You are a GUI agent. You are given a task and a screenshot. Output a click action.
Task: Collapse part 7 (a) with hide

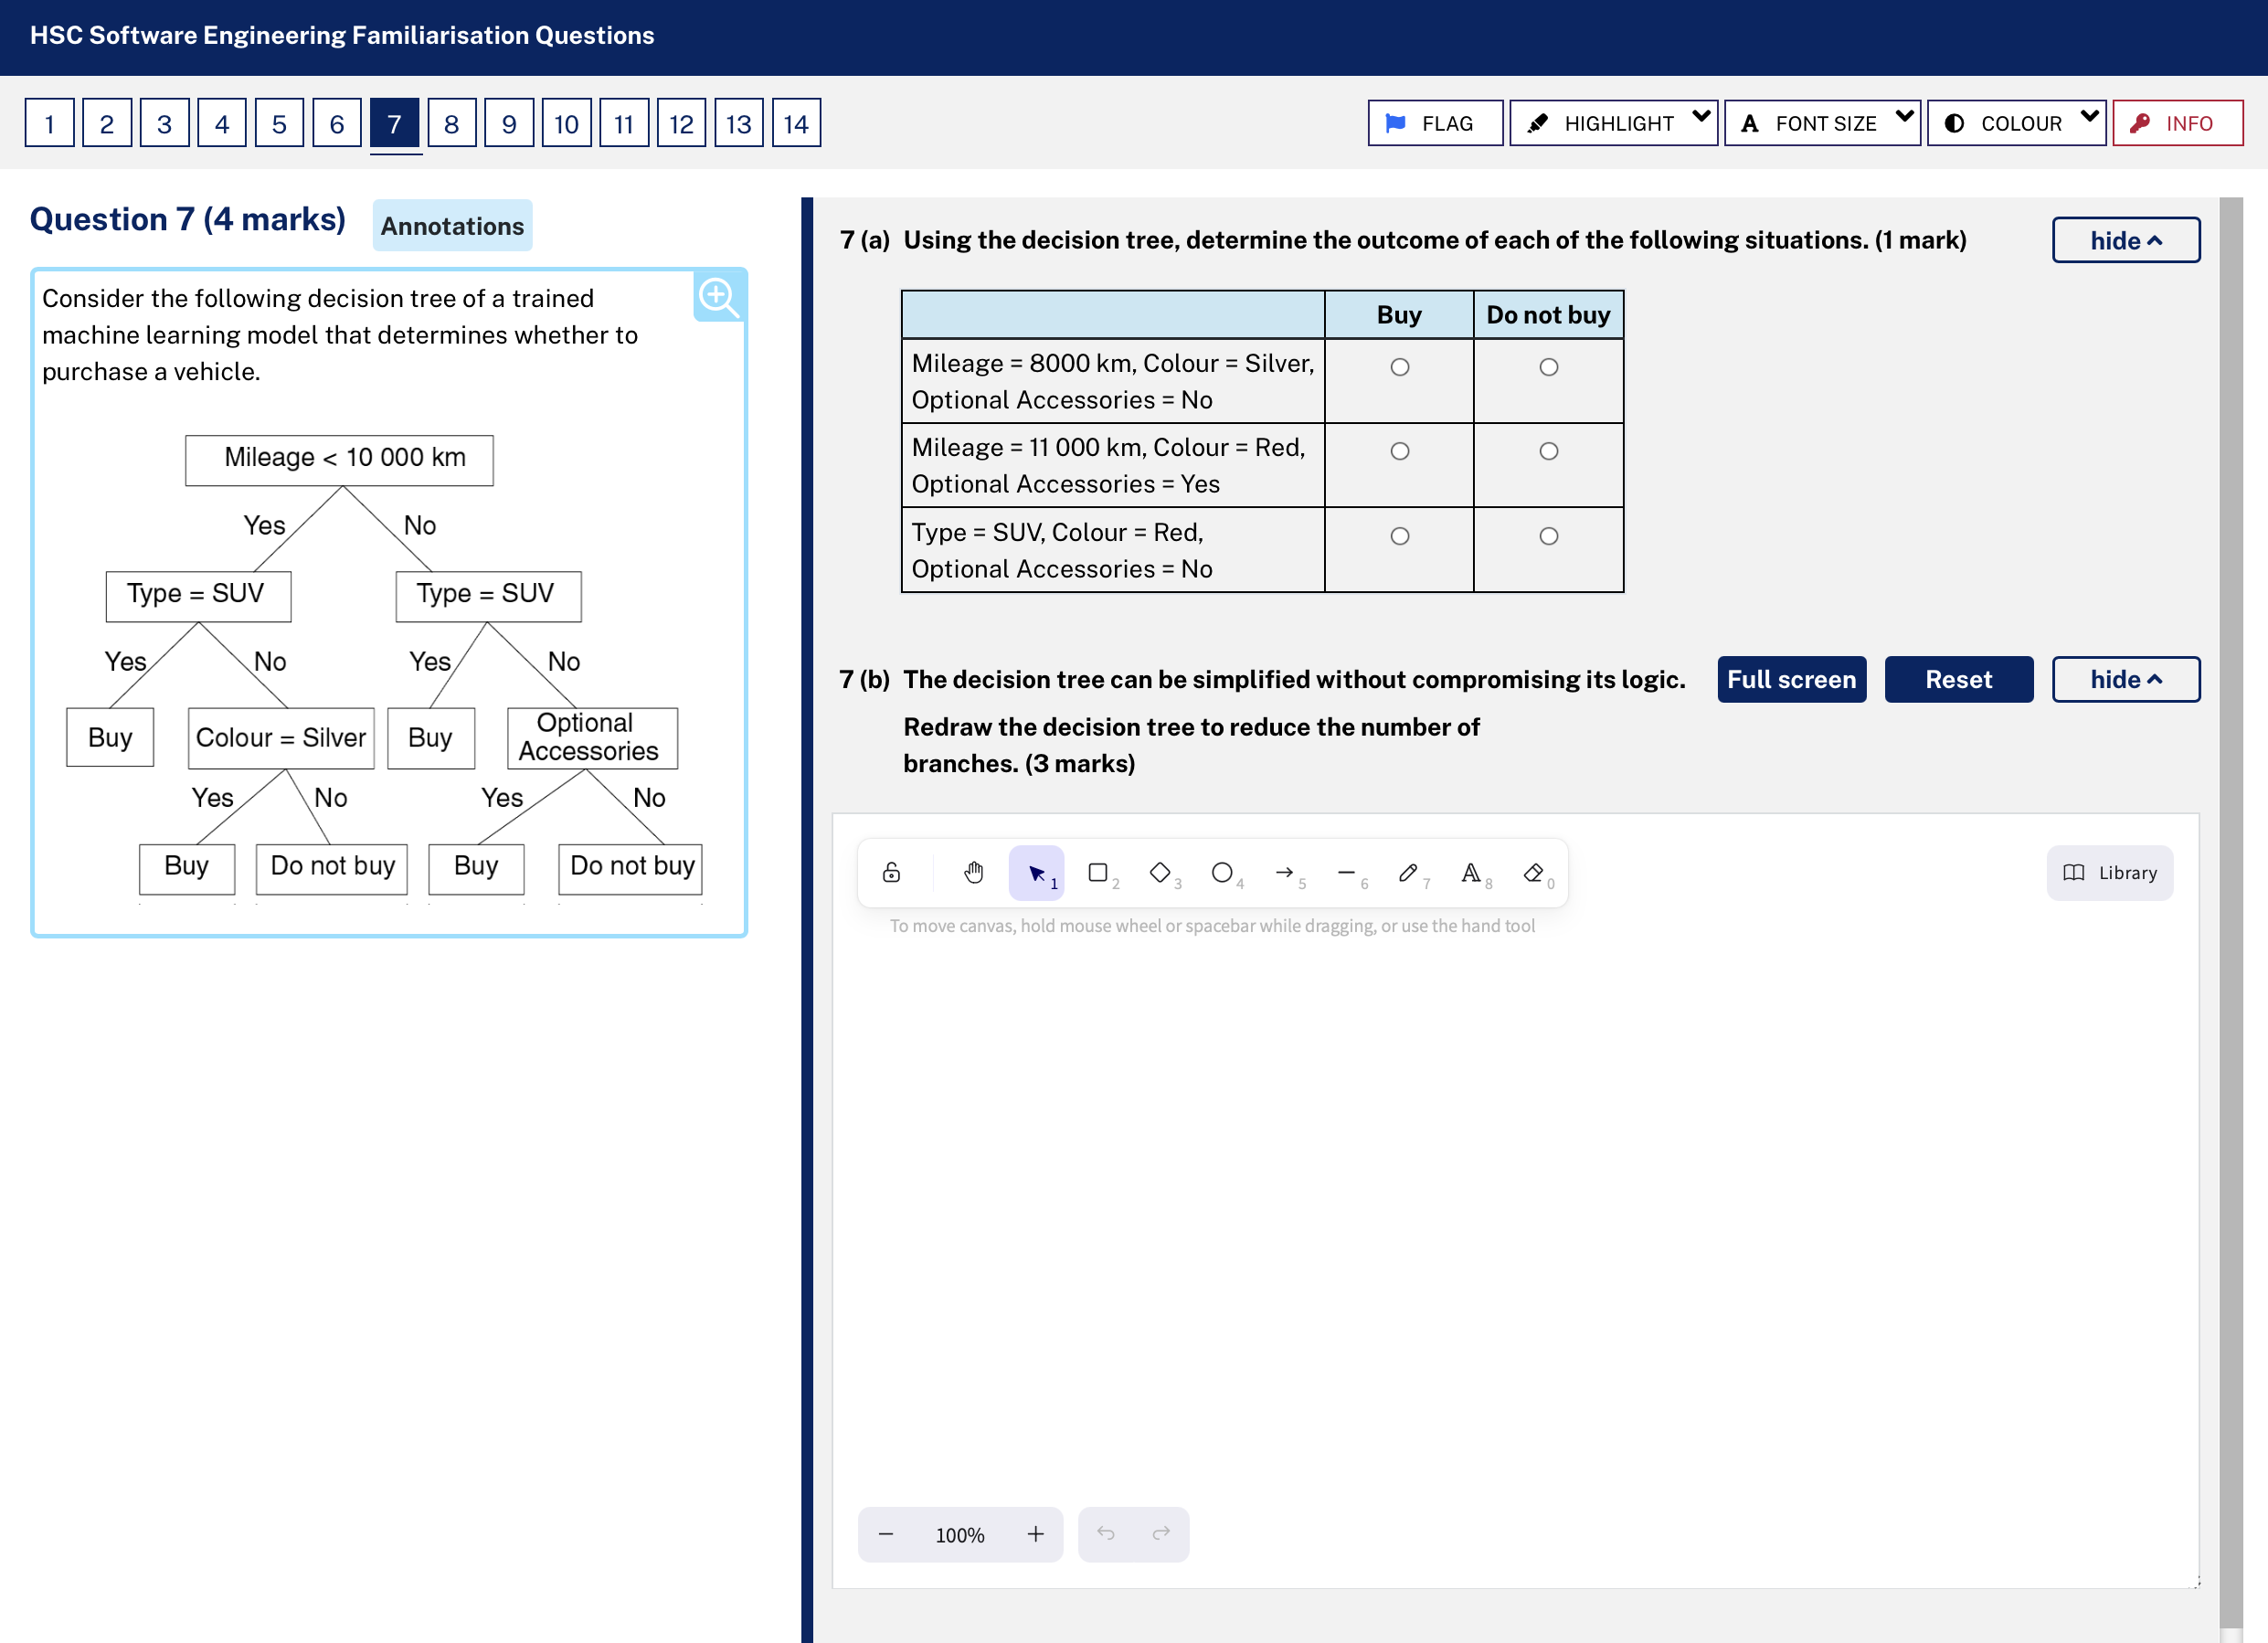(x=2126, y=240)
